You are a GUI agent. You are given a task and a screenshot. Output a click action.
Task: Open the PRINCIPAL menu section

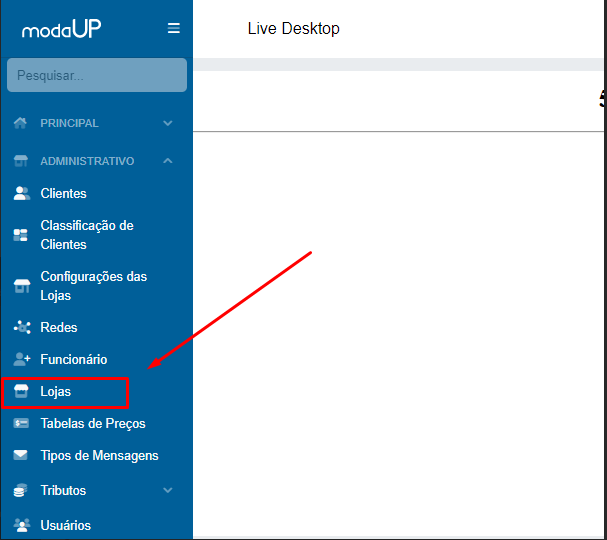69,123
